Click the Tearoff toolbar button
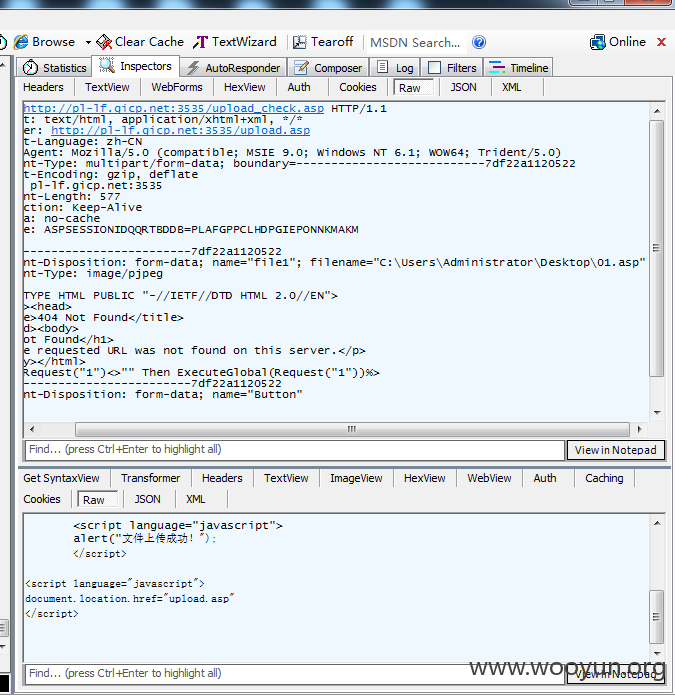The height and width of the screenshot is (696, 675). click(323, 42)
